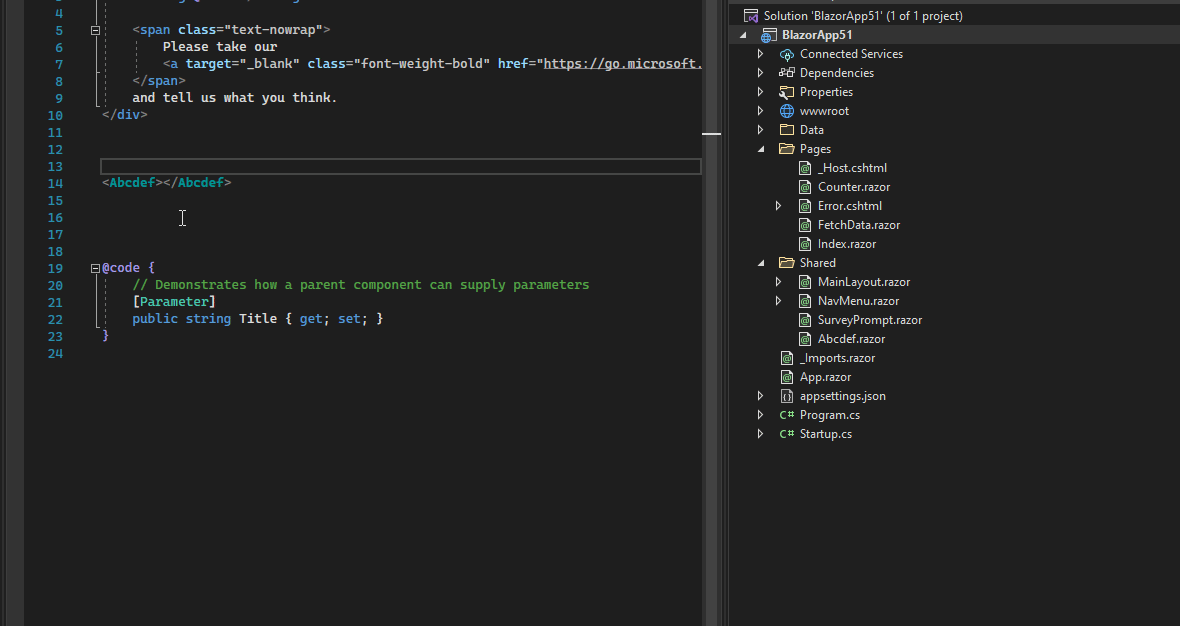Expand Error.cshtml nested files
The width and height of the screenshot is (1180, 626).
pyautogui.click(x=778, y=205)
